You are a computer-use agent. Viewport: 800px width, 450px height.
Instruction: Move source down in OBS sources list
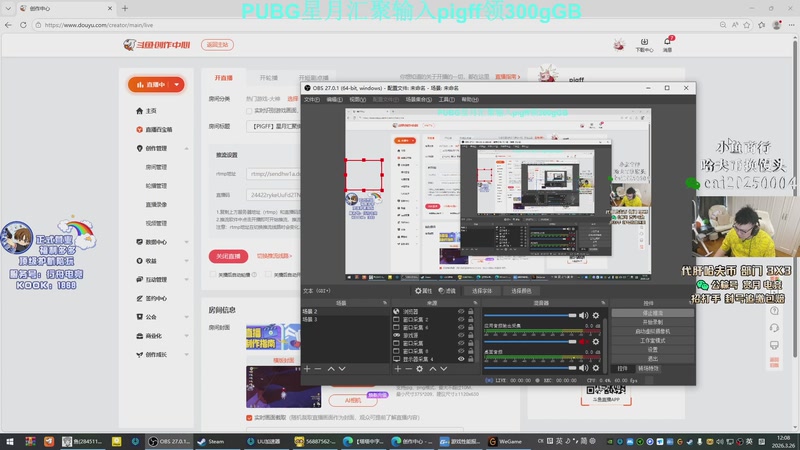(444, 368)
